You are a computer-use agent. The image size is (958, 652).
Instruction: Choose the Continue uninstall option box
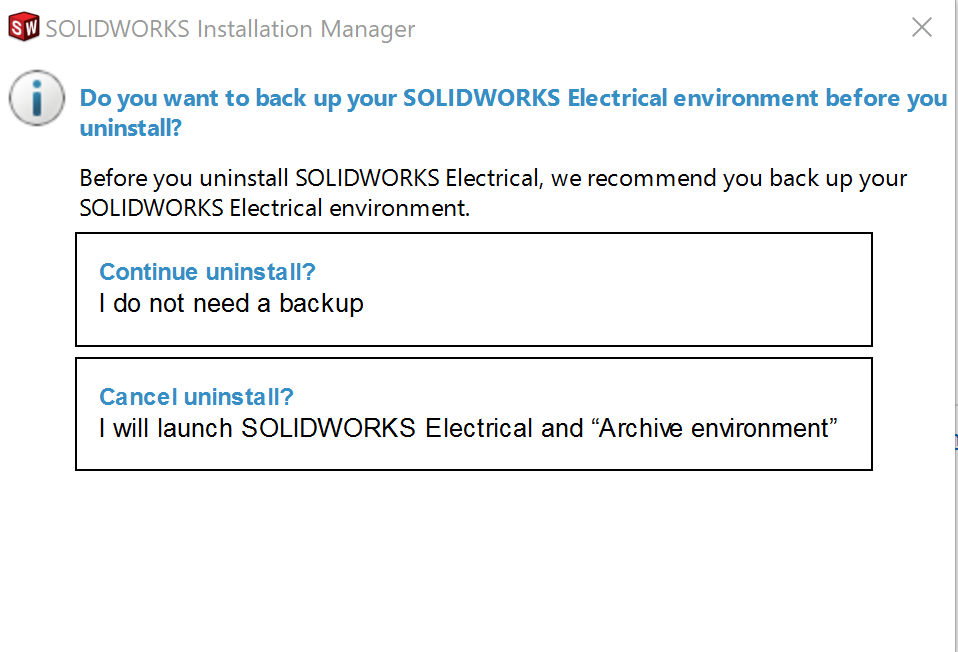click(474, 289)
